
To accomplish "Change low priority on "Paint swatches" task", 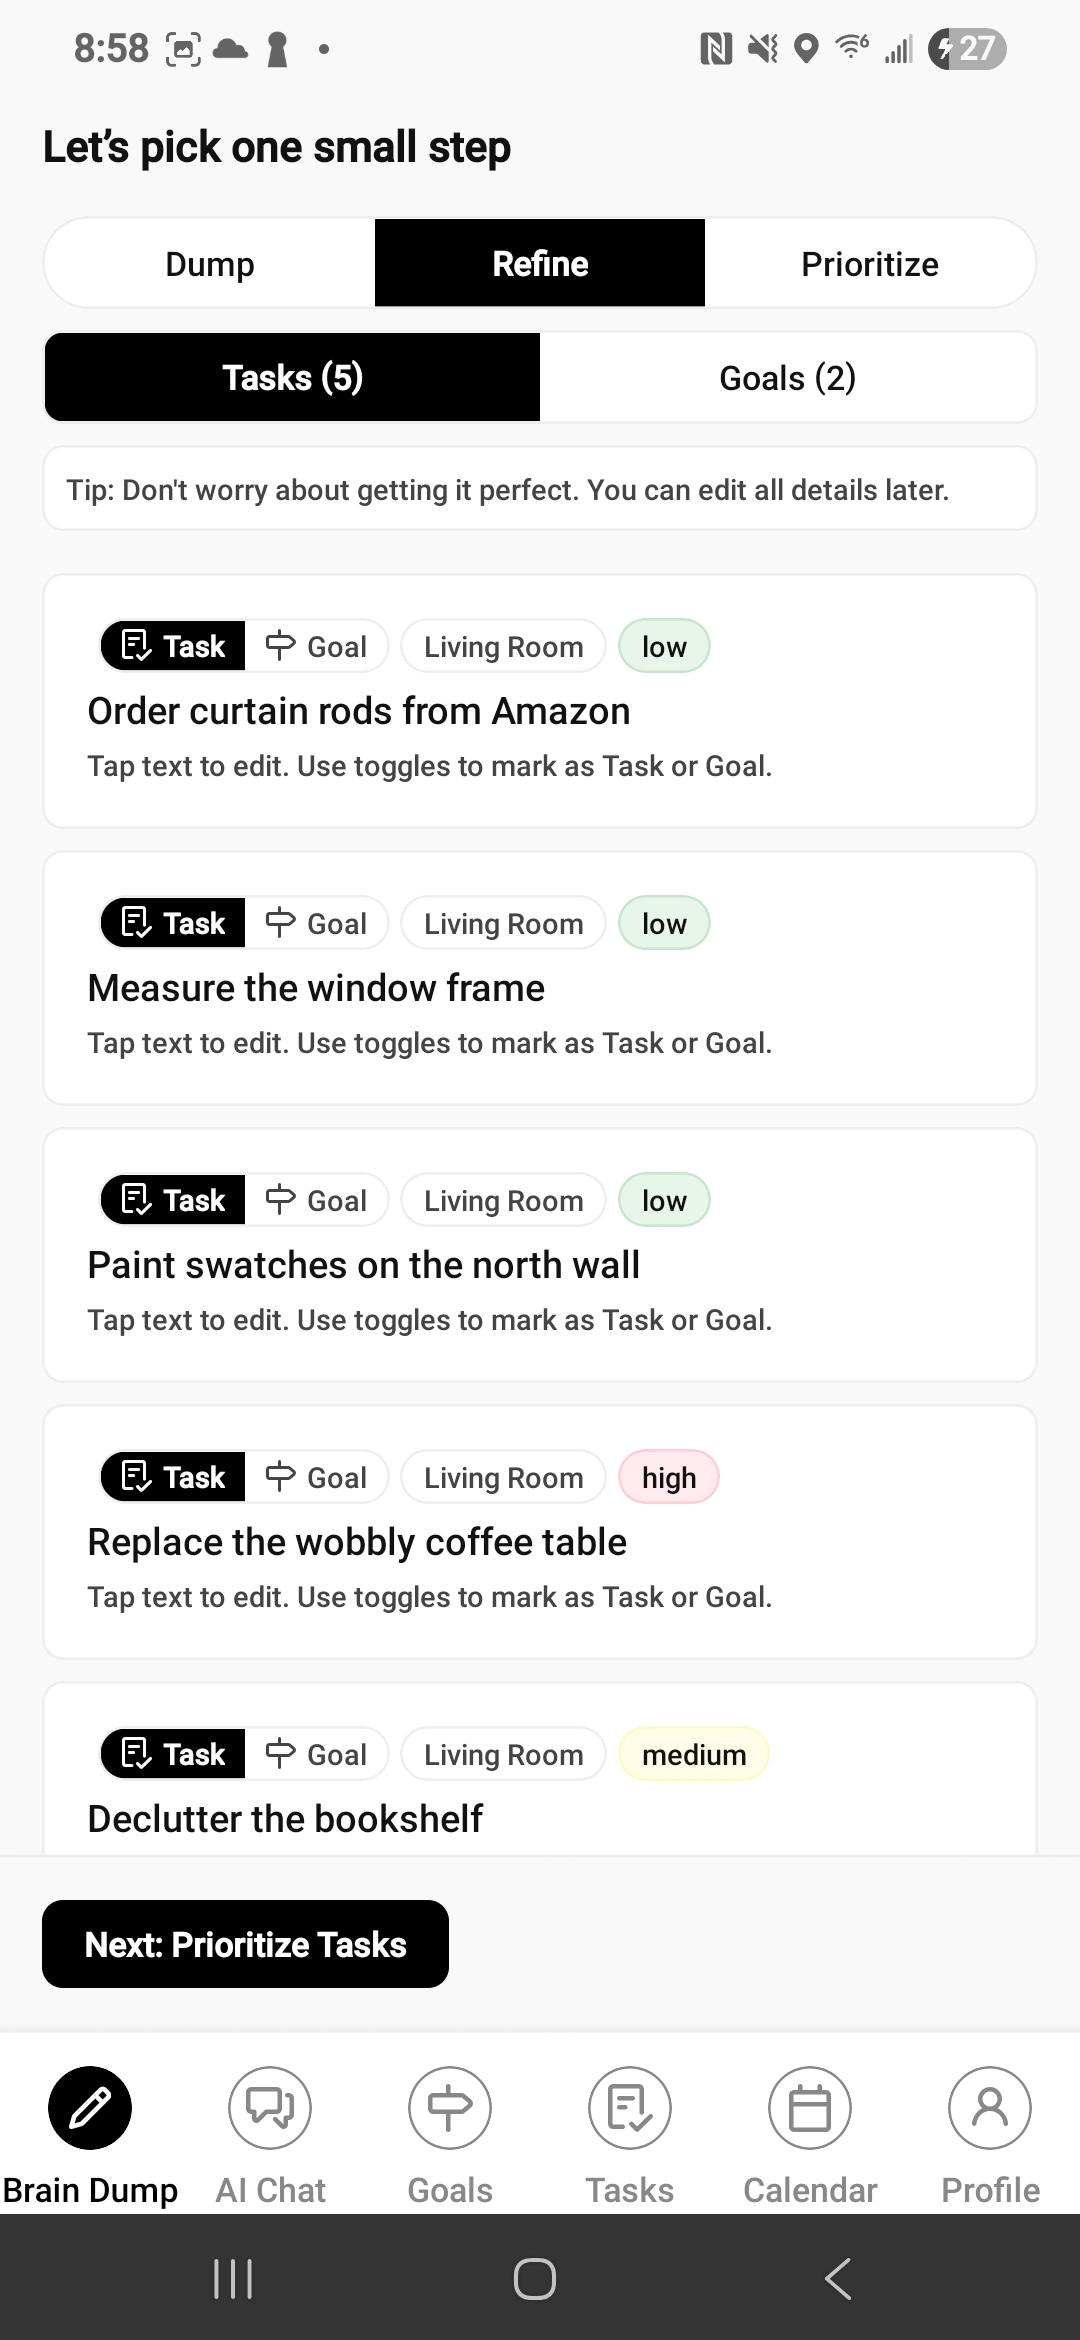I will tap(664, 1201).
